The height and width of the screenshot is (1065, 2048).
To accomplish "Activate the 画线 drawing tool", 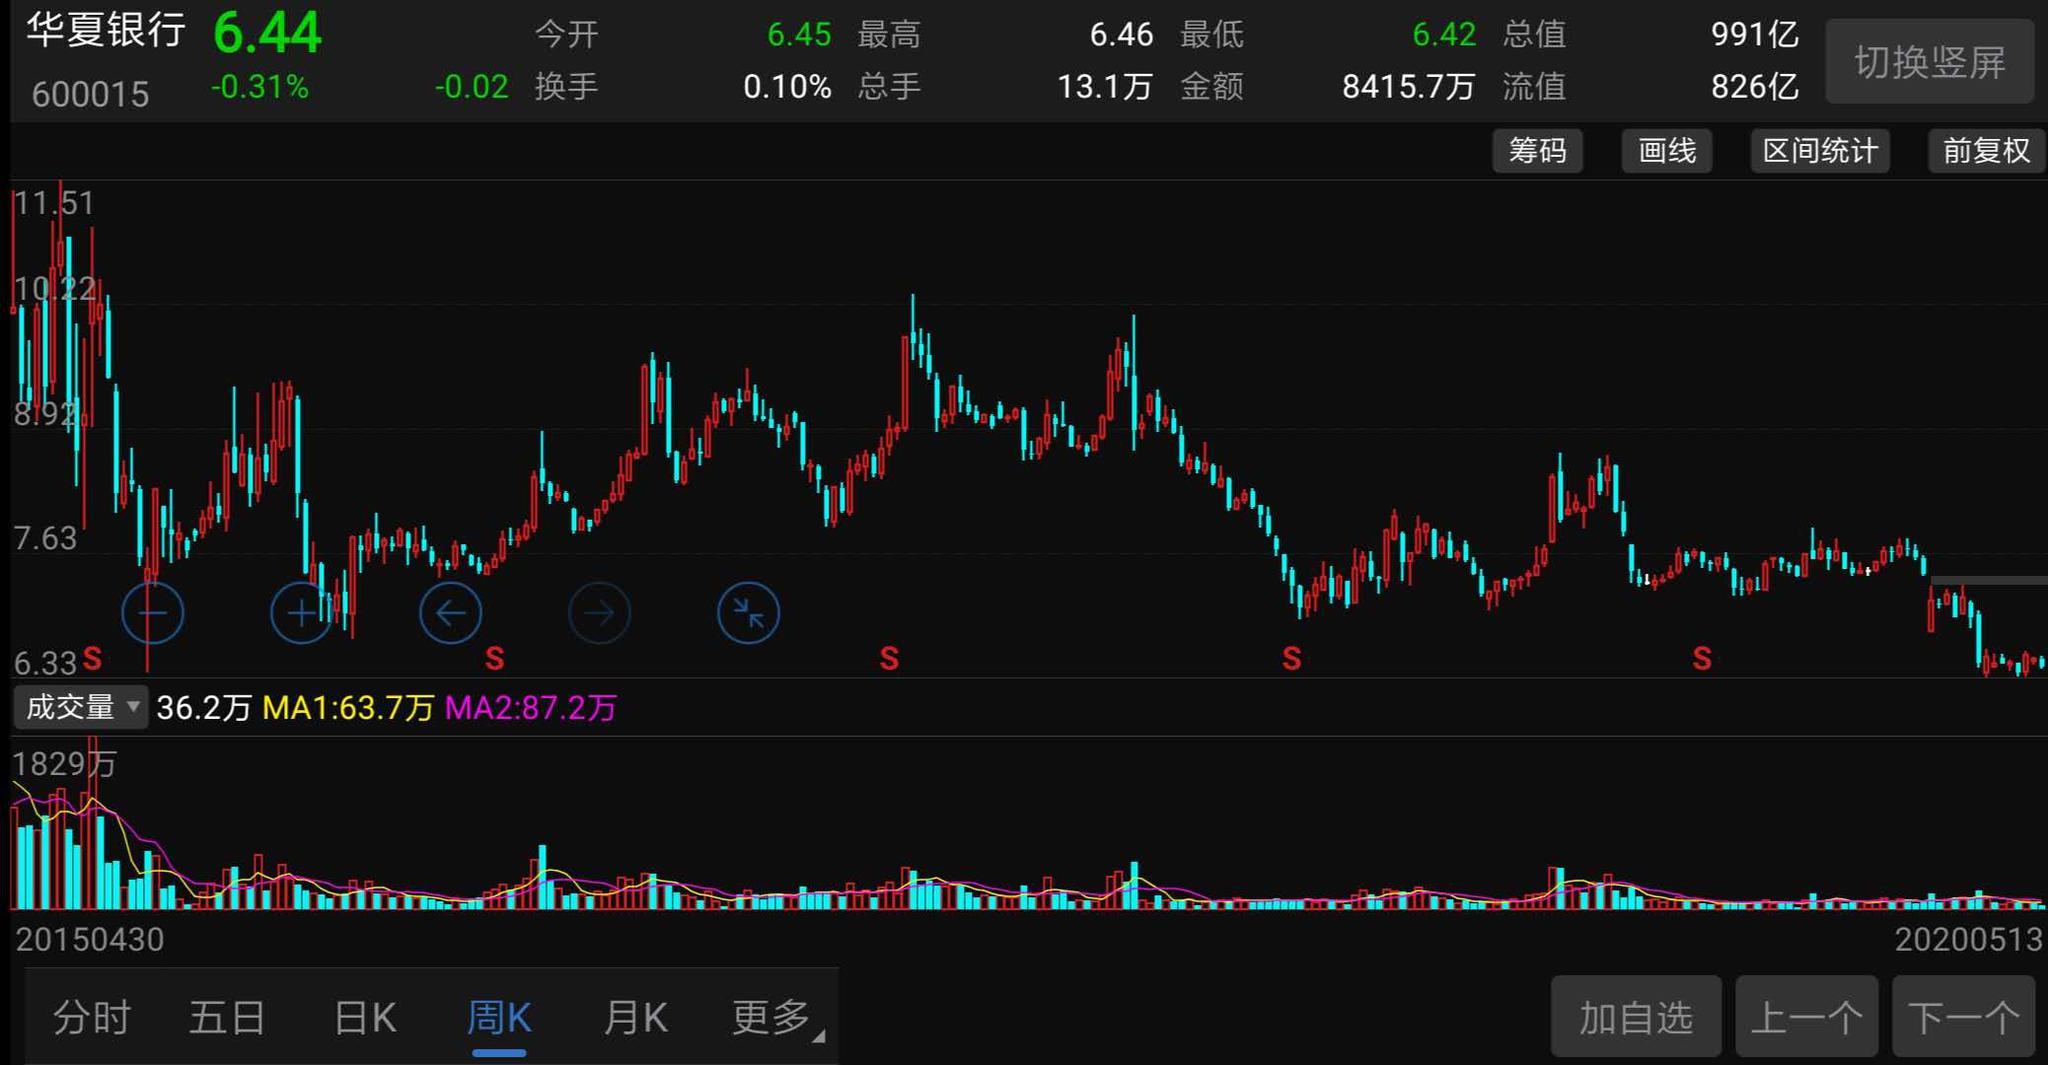I will pos(1667,151).
